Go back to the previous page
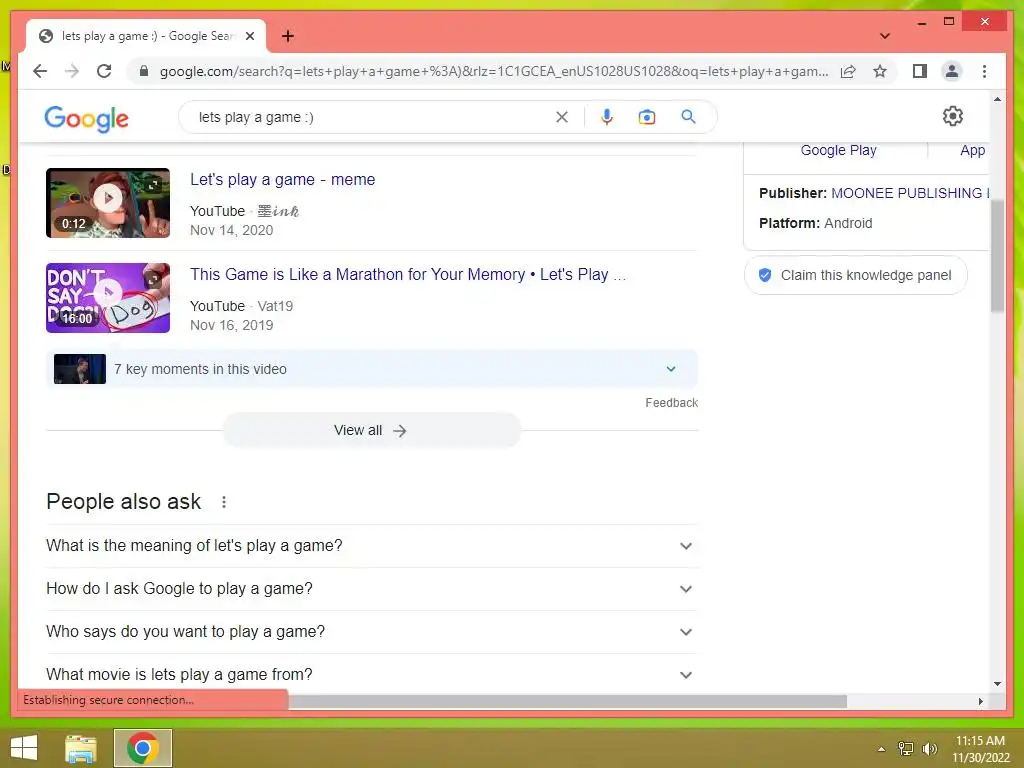Viewport: 1024px width, 768px height. click(40, 71)
